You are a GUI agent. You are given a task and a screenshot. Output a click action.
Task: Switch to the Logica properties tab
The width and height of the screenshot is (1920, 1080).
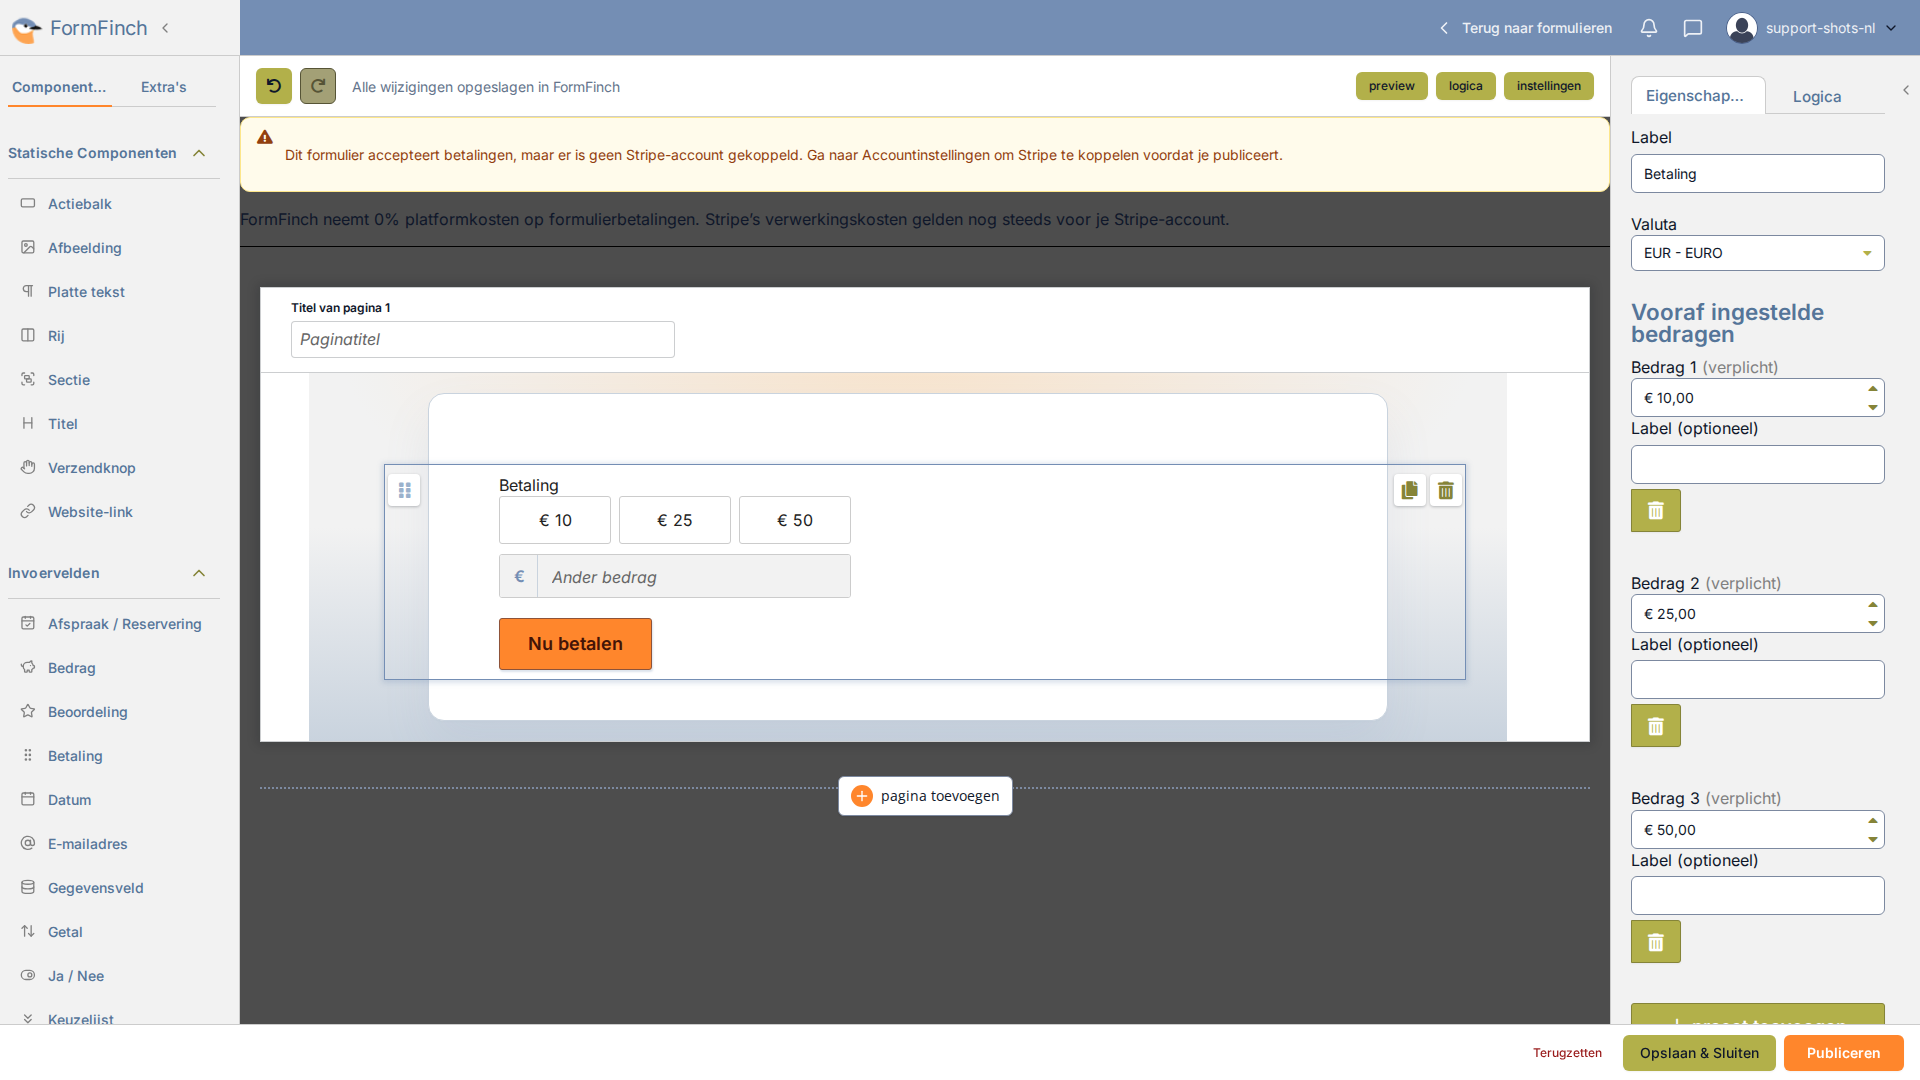pyautogui.click(x=1817, y=96)
